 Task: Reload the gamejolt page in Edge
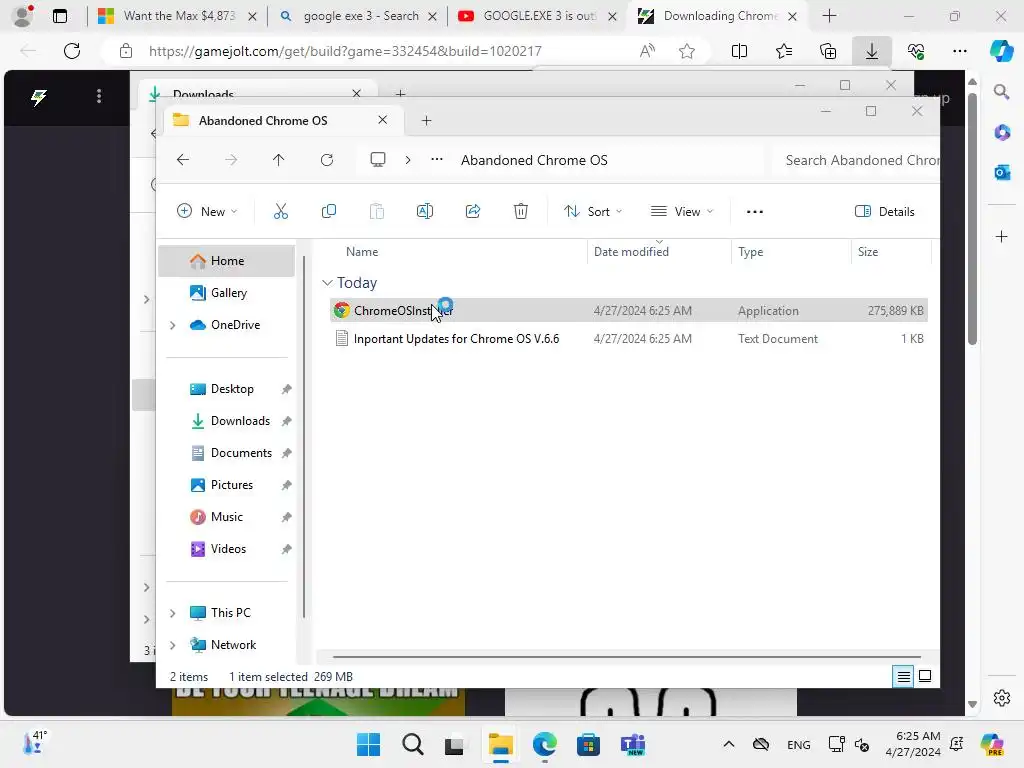tap(72, 51)
